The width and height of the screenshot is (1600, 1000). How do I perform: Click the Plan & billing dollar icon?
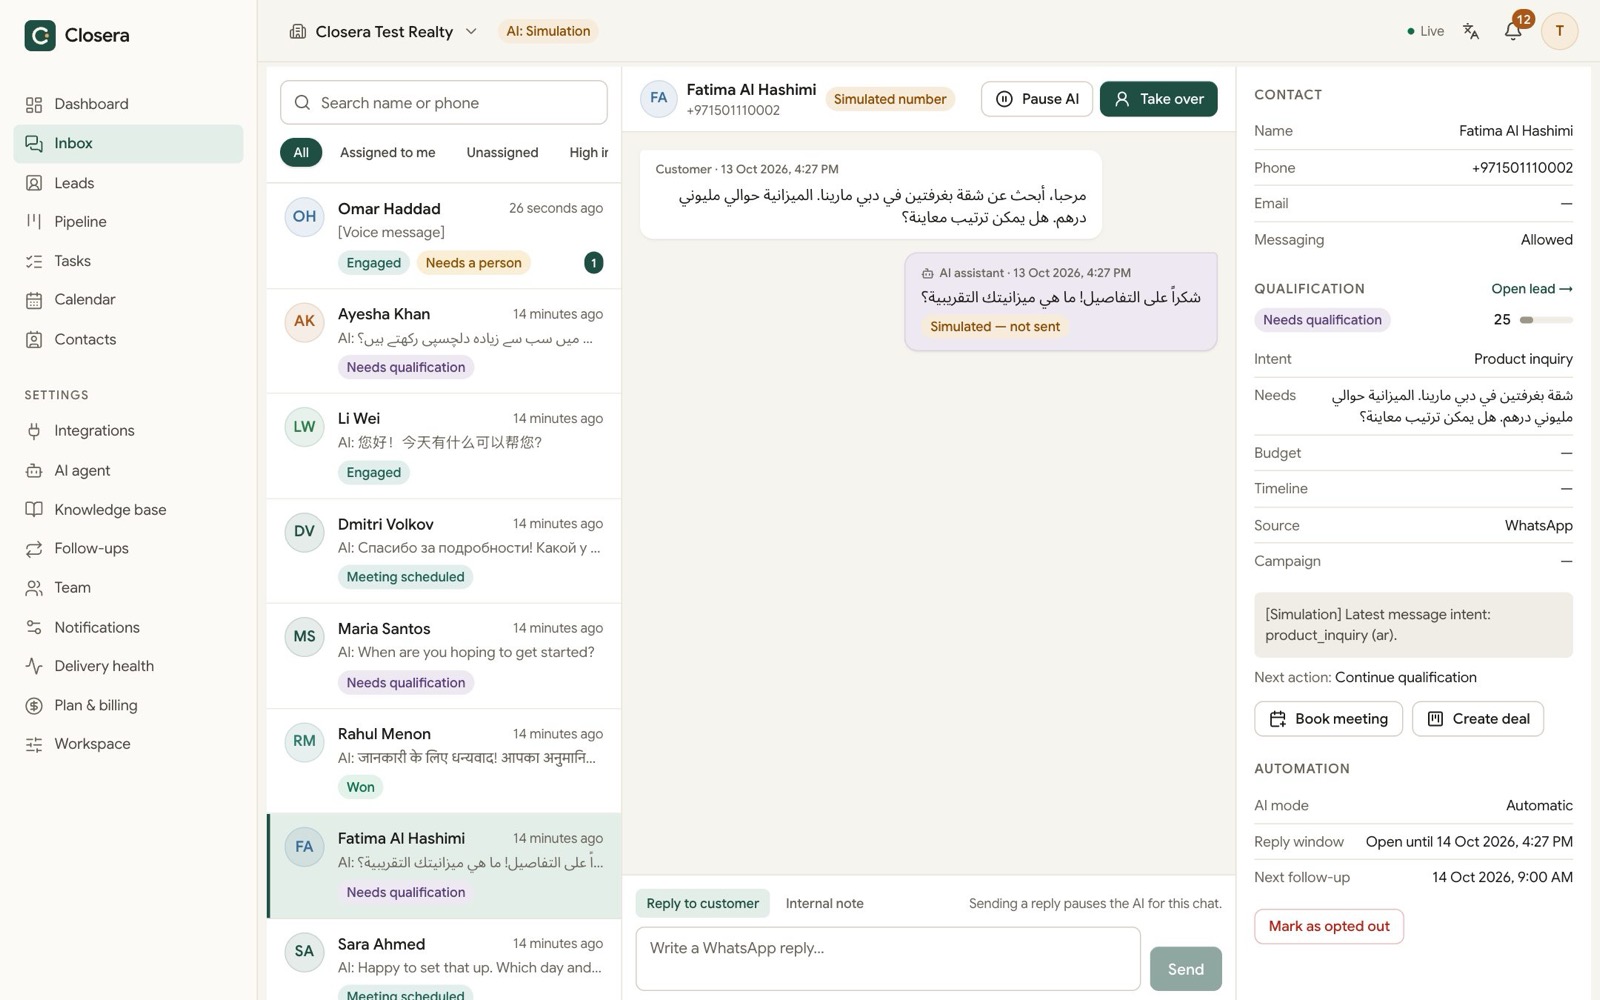[x=34, y=705]
